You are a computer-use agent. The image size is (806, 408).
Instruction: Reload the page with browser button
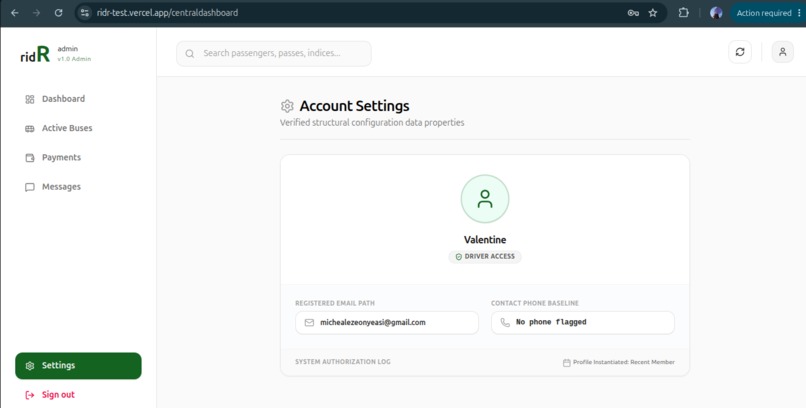(x=59, y=13)
